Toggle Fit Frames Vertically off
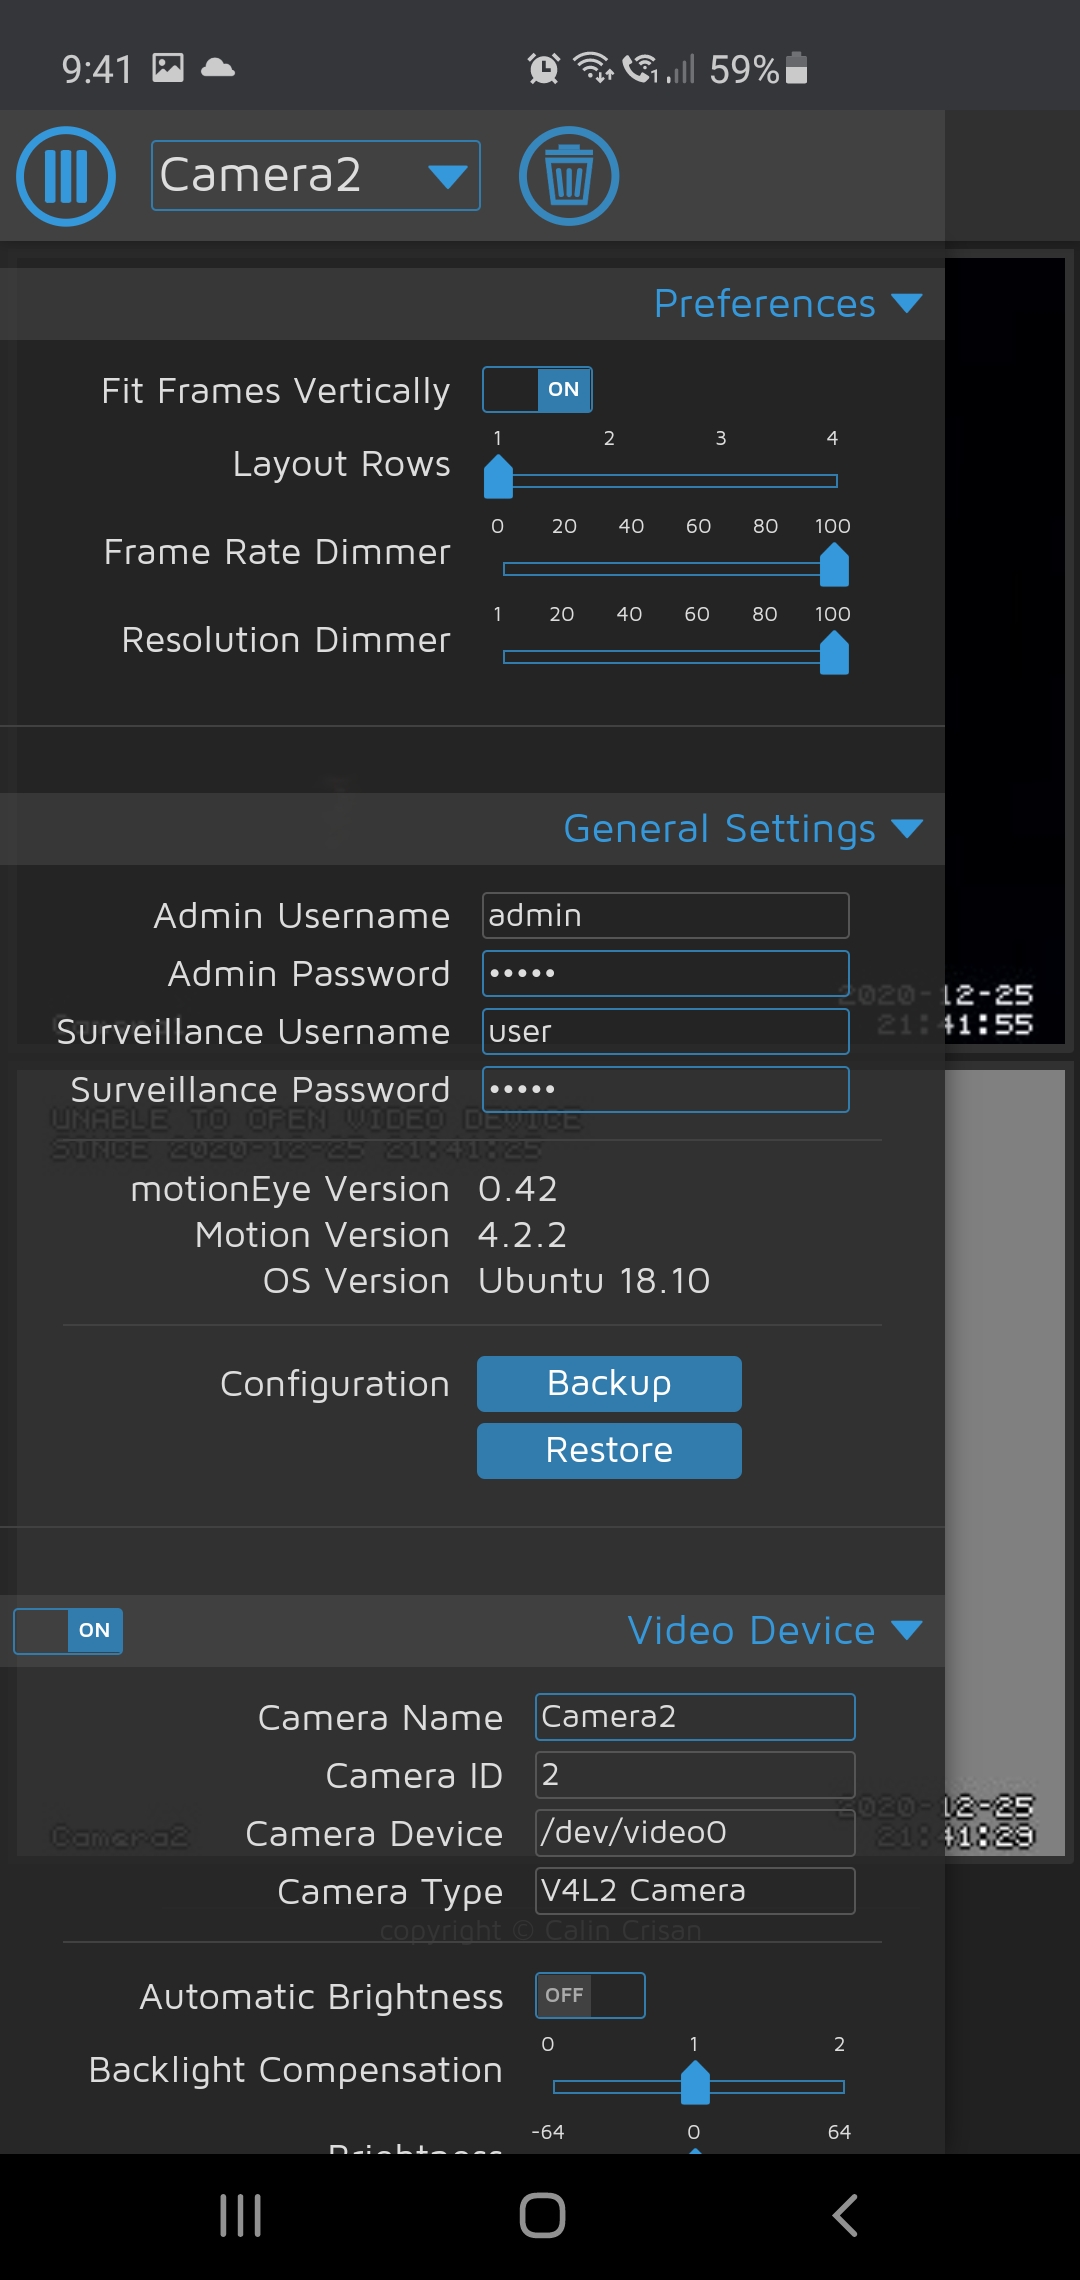The height and width of the screenshot is (2280, 1080). point(537,389)
